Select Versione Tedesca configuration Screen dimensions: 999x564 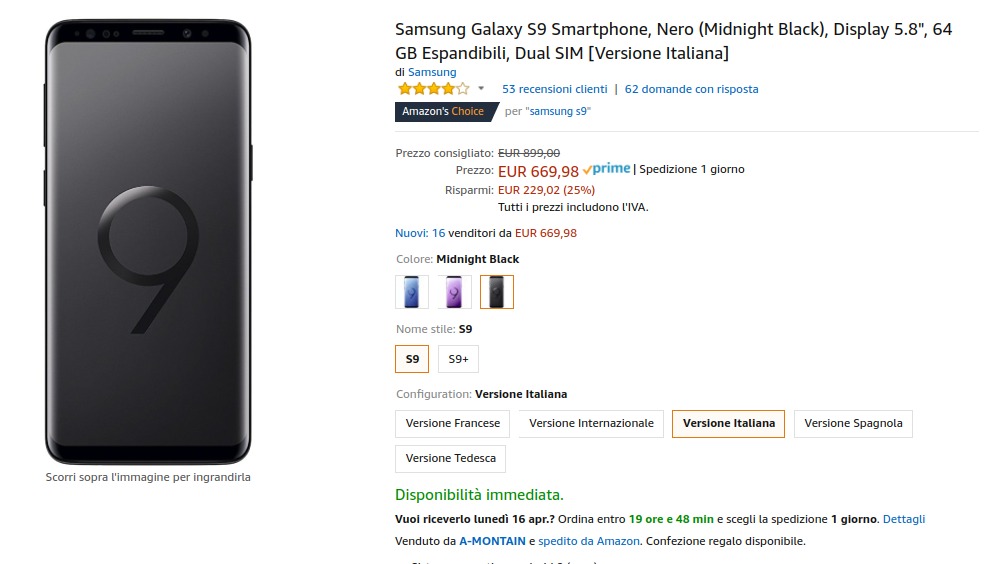(x=451, y=458)
